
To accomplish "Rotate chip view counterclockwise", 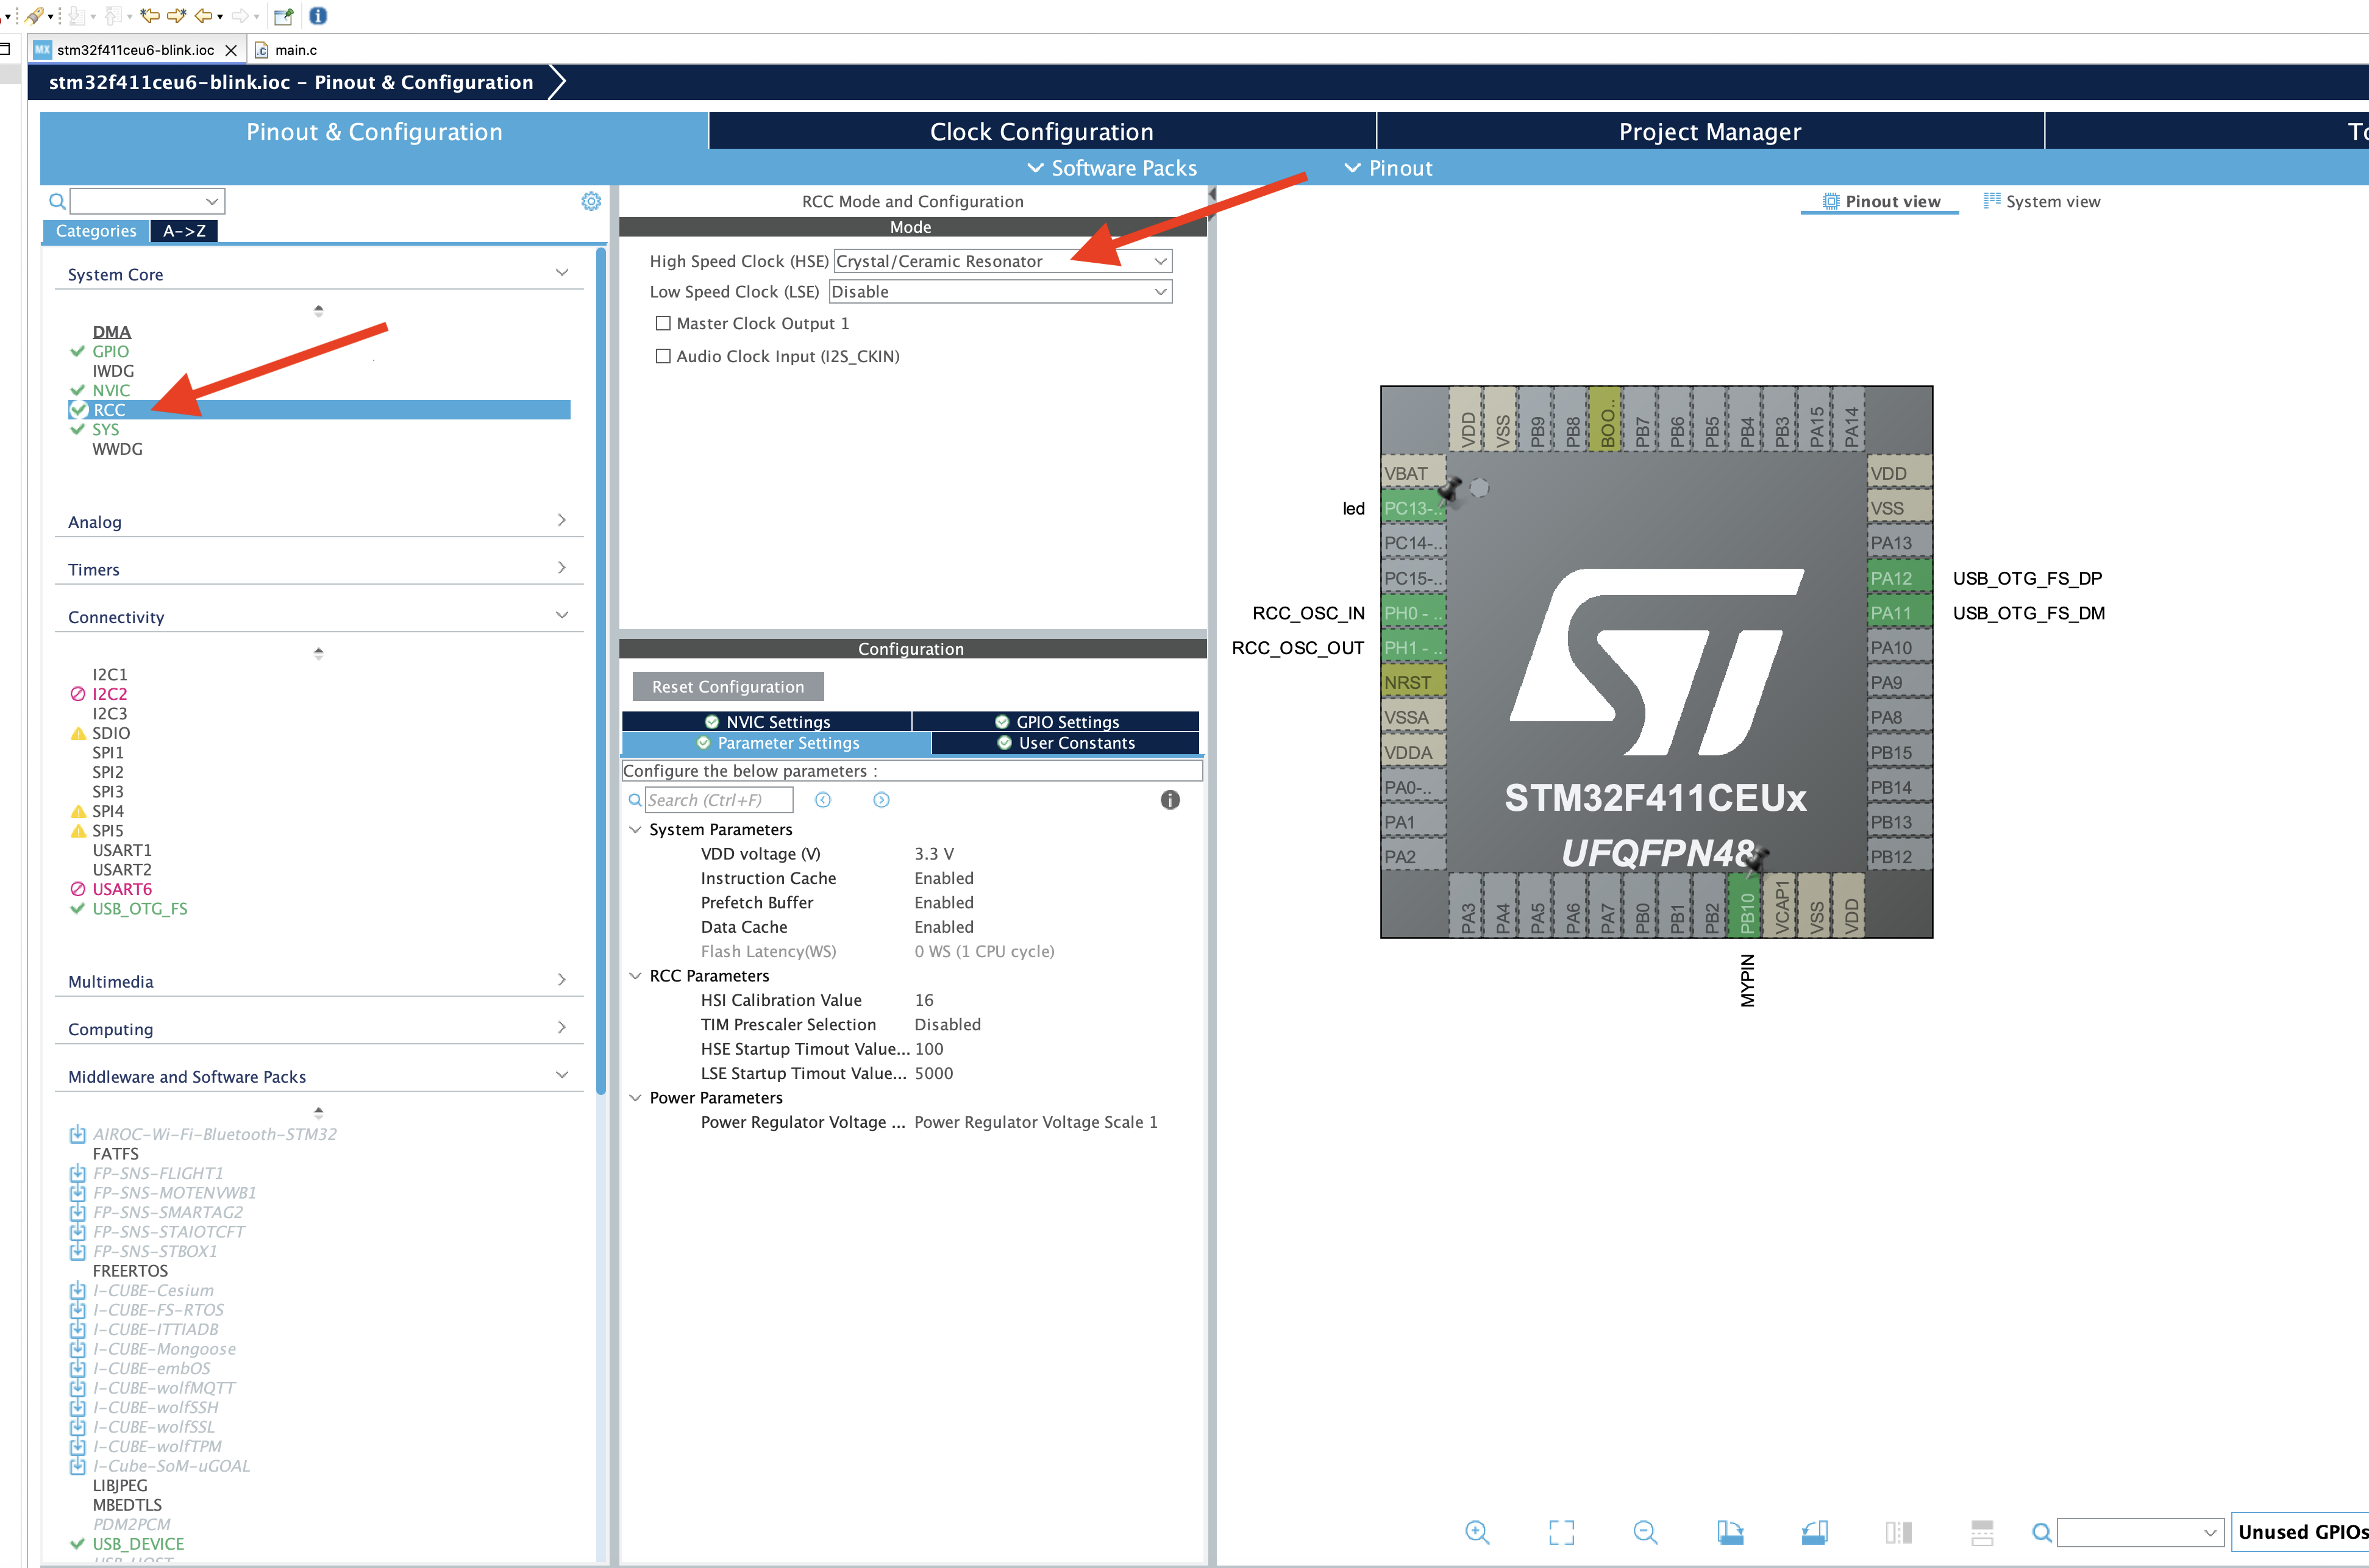I will (x=1815, y=1532).
